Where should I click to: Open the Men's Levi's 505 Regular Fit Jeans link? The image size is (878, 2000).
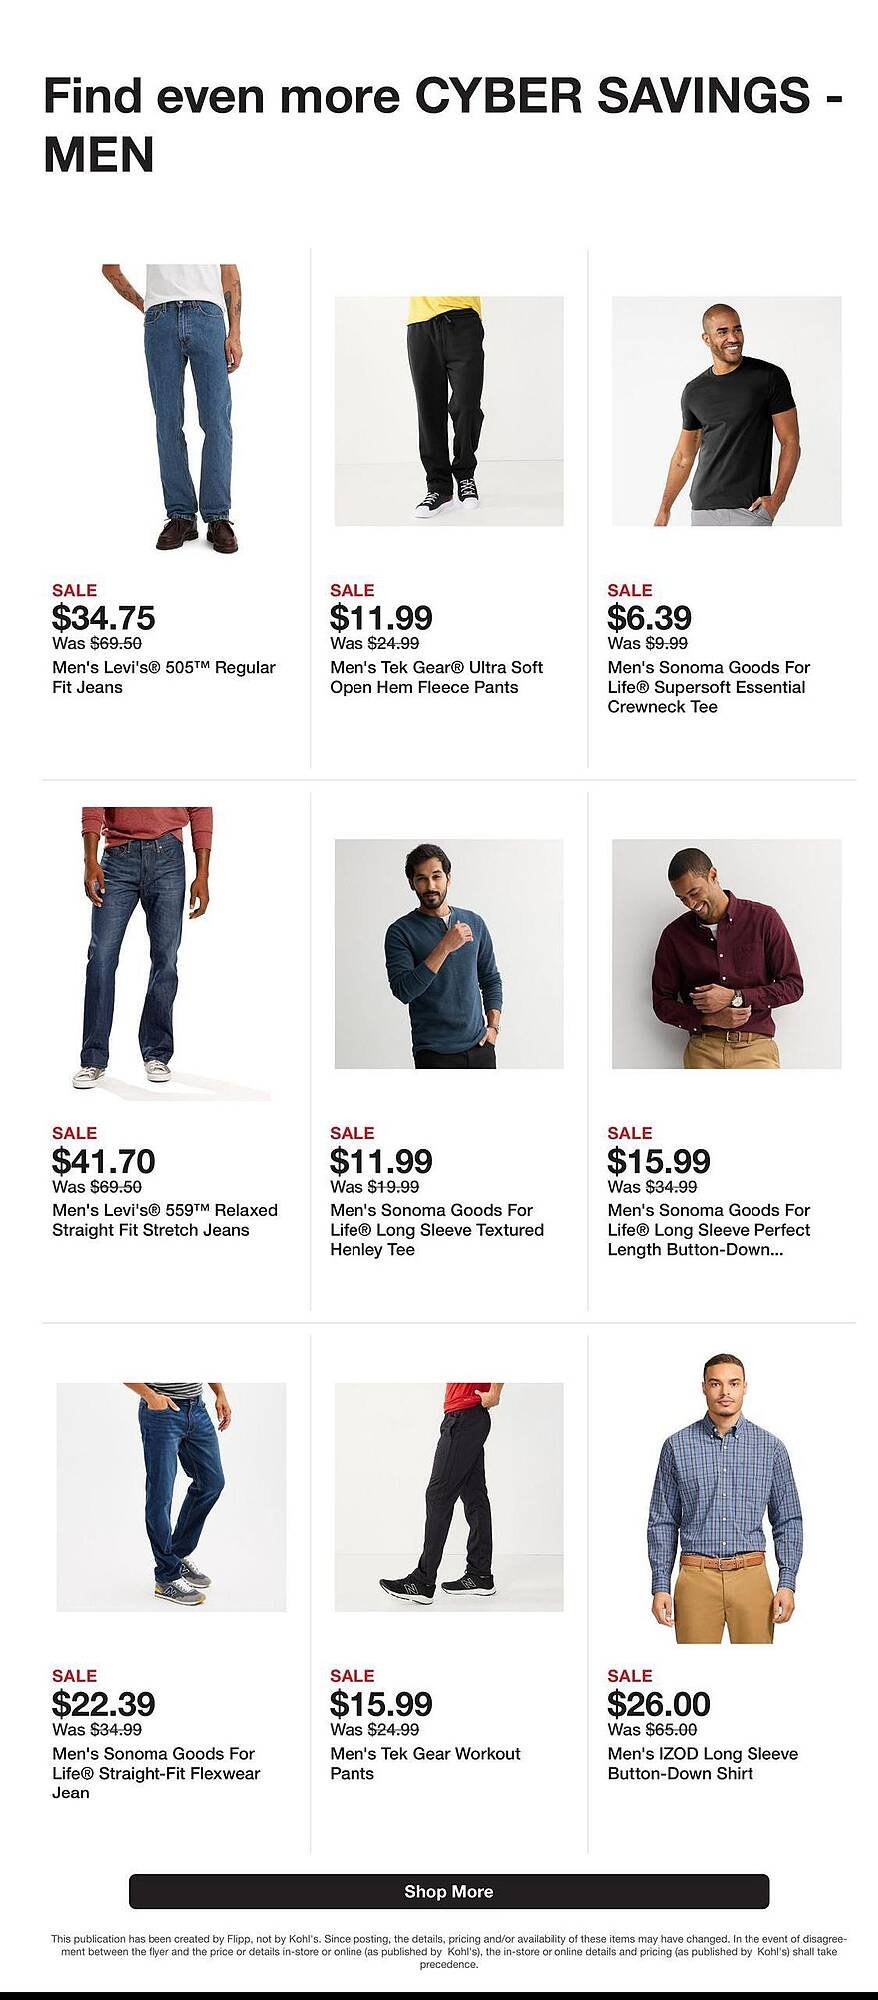tap(165, 677)
